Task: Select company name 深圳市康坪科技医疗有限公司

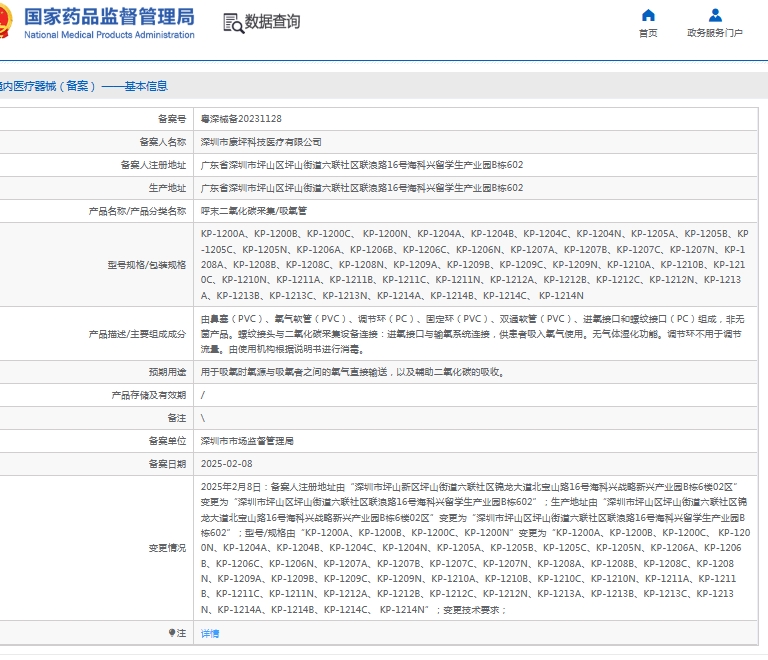Action: click(261, 142)
